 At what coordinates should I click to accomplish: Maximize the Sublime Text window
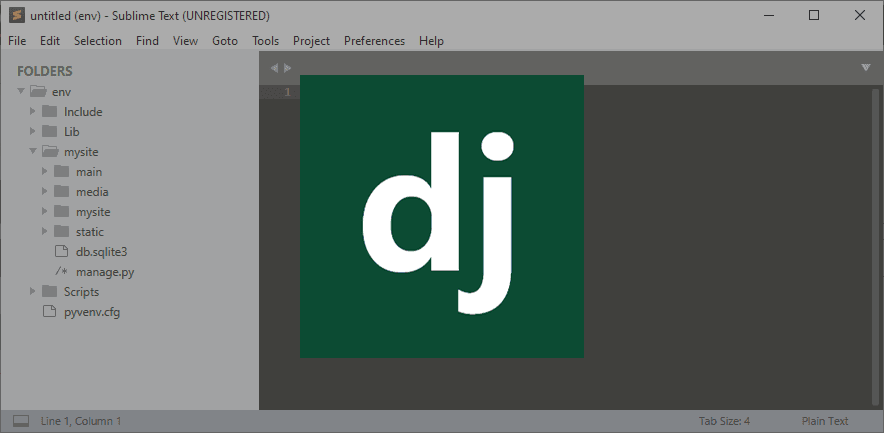[x=814, y=15]
